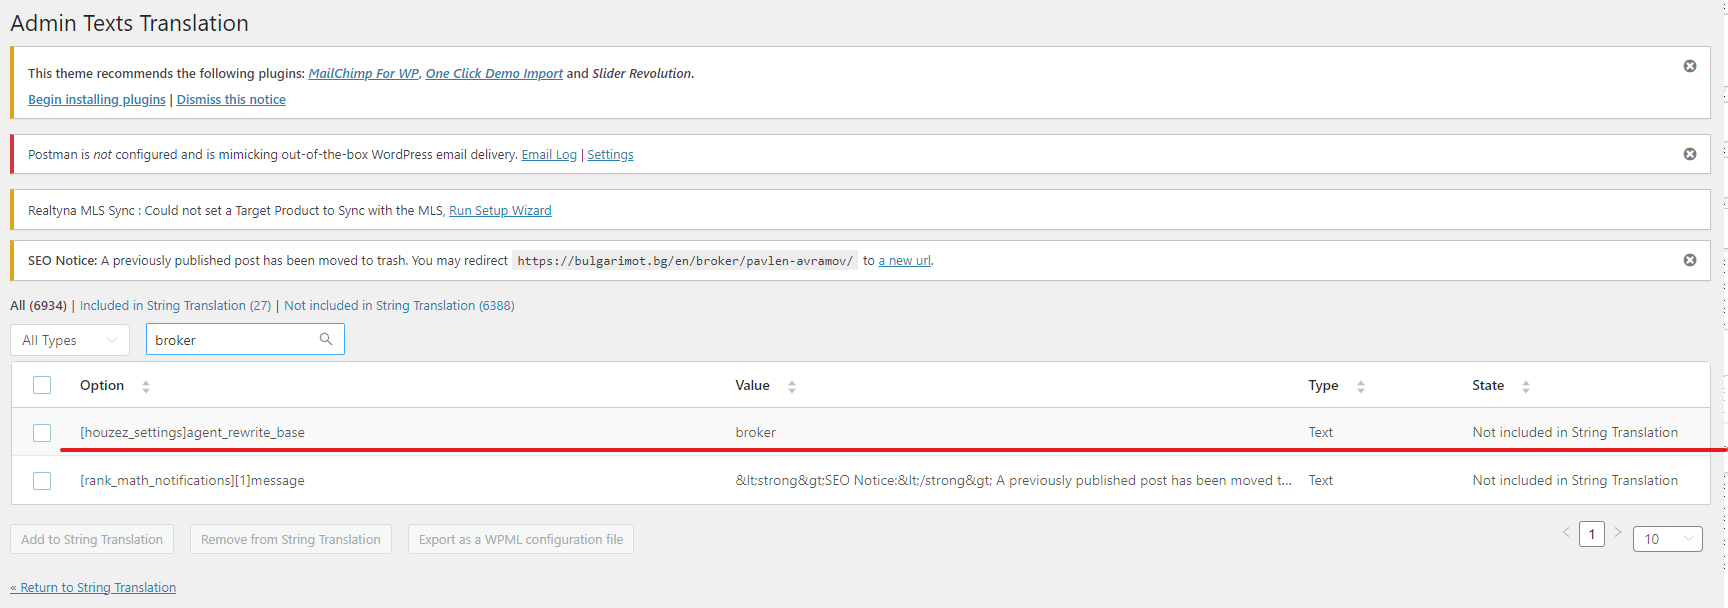Select the agent_rewrite_base option checkbox
The height and width of the screenshot is (608, 1728).
coord(42,433)
